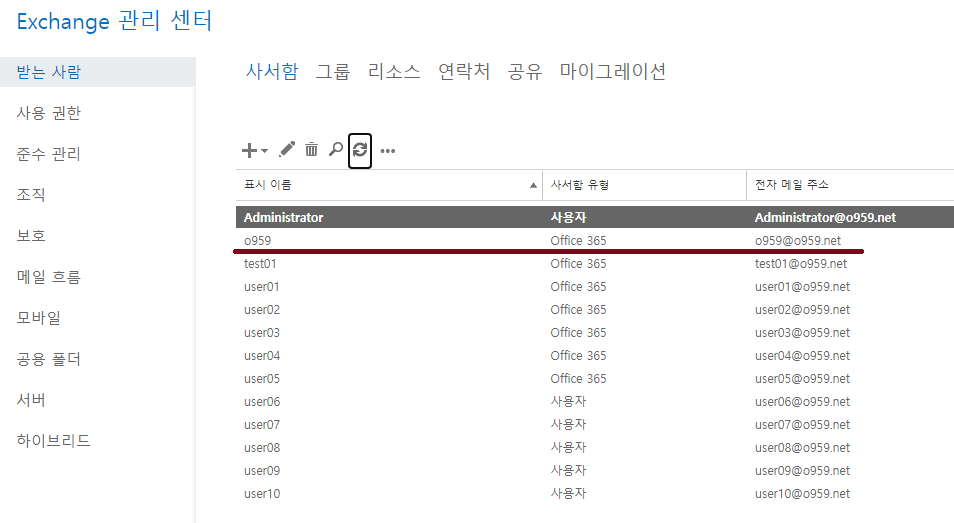Click the 사서함 유형 column header
Screen dimensions: 954x523
coord(644,185)
